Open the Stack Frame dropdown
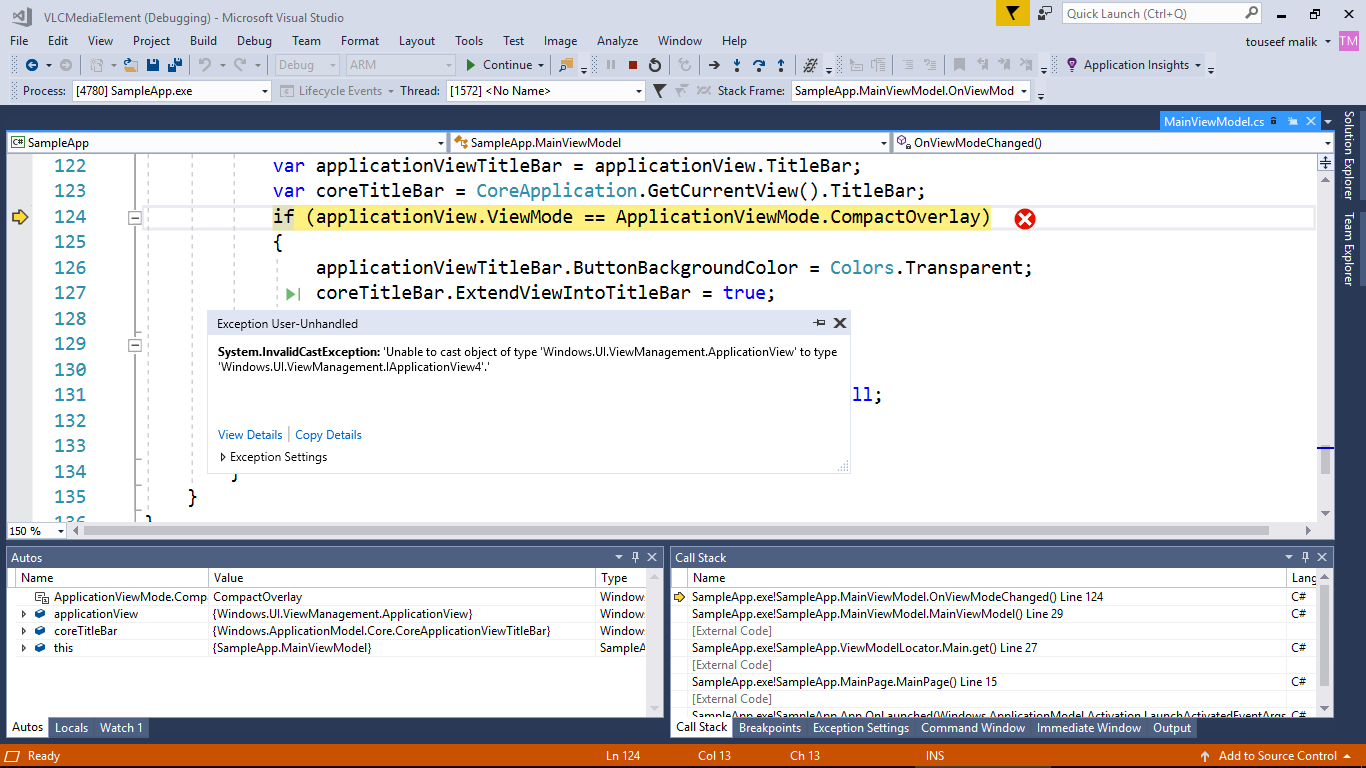Image resolution: width=1366 pixels, height=768 pixels. pos(1026,89)
